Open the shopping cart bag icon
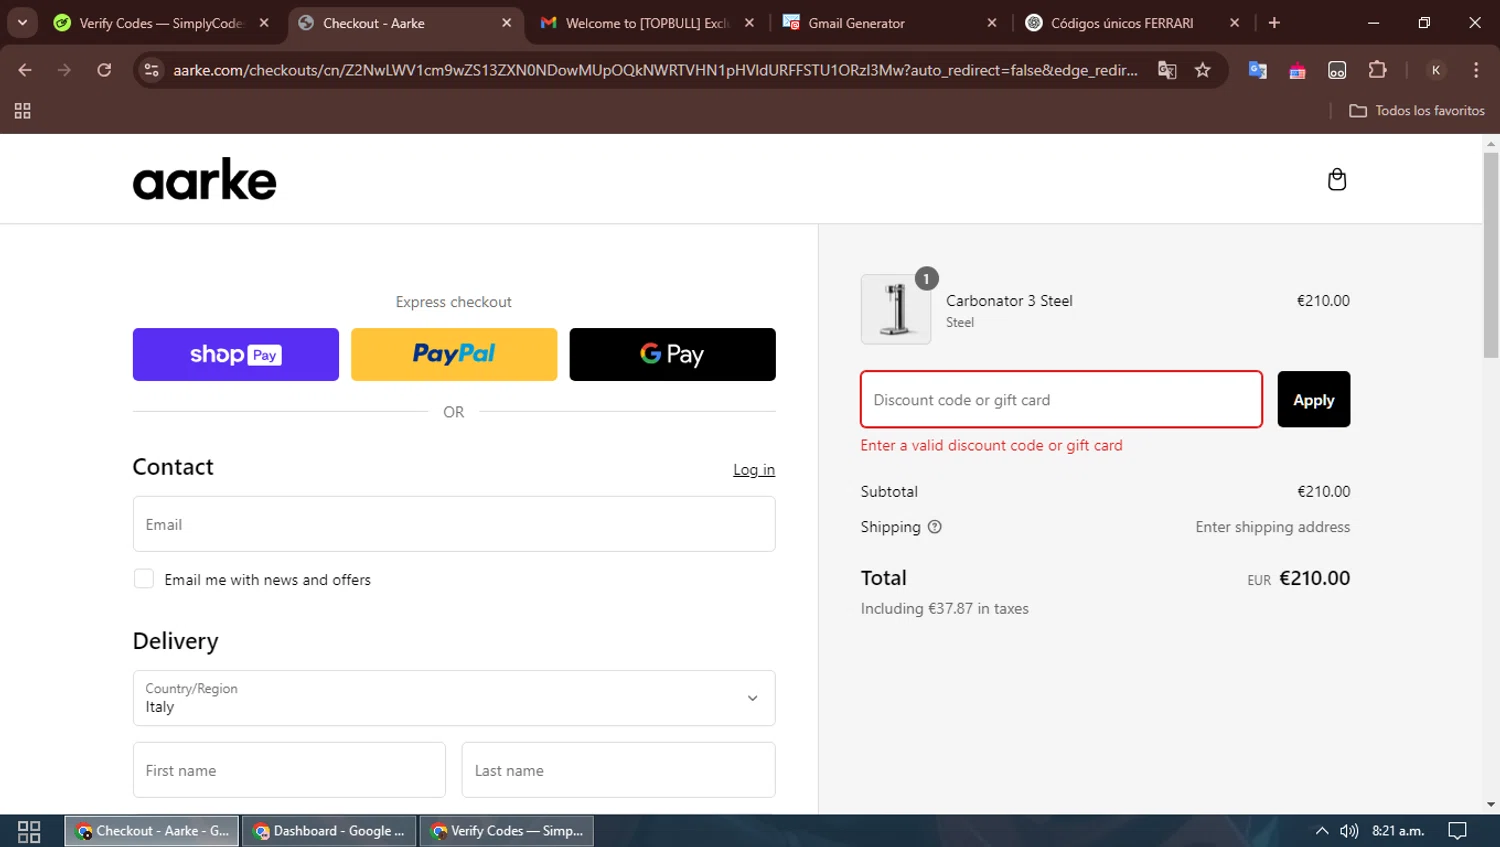 coord(1337,180)
